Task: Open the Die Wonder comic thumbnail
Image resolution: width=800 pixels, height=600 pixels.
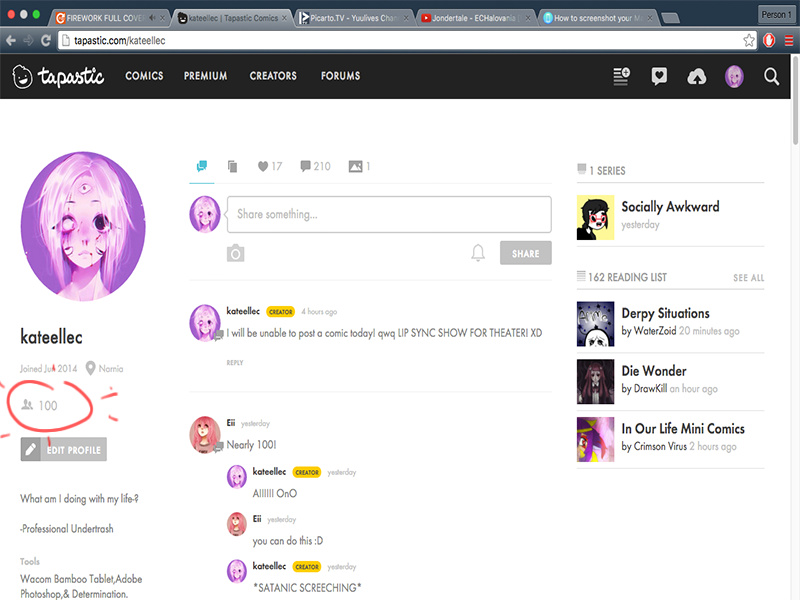Action: [x=595, y=379]
